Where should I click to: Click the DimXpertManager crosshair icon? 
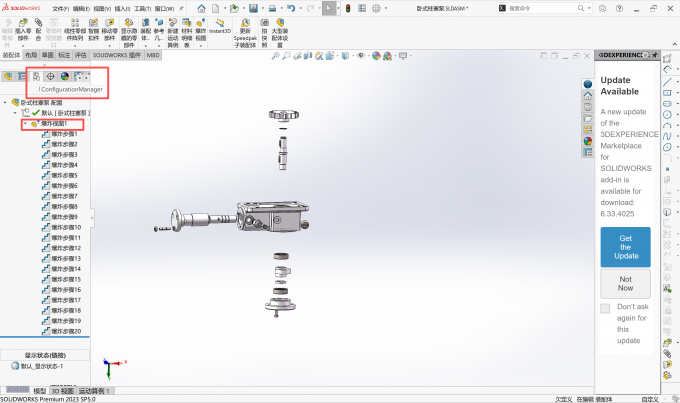[x=50, y=76]
